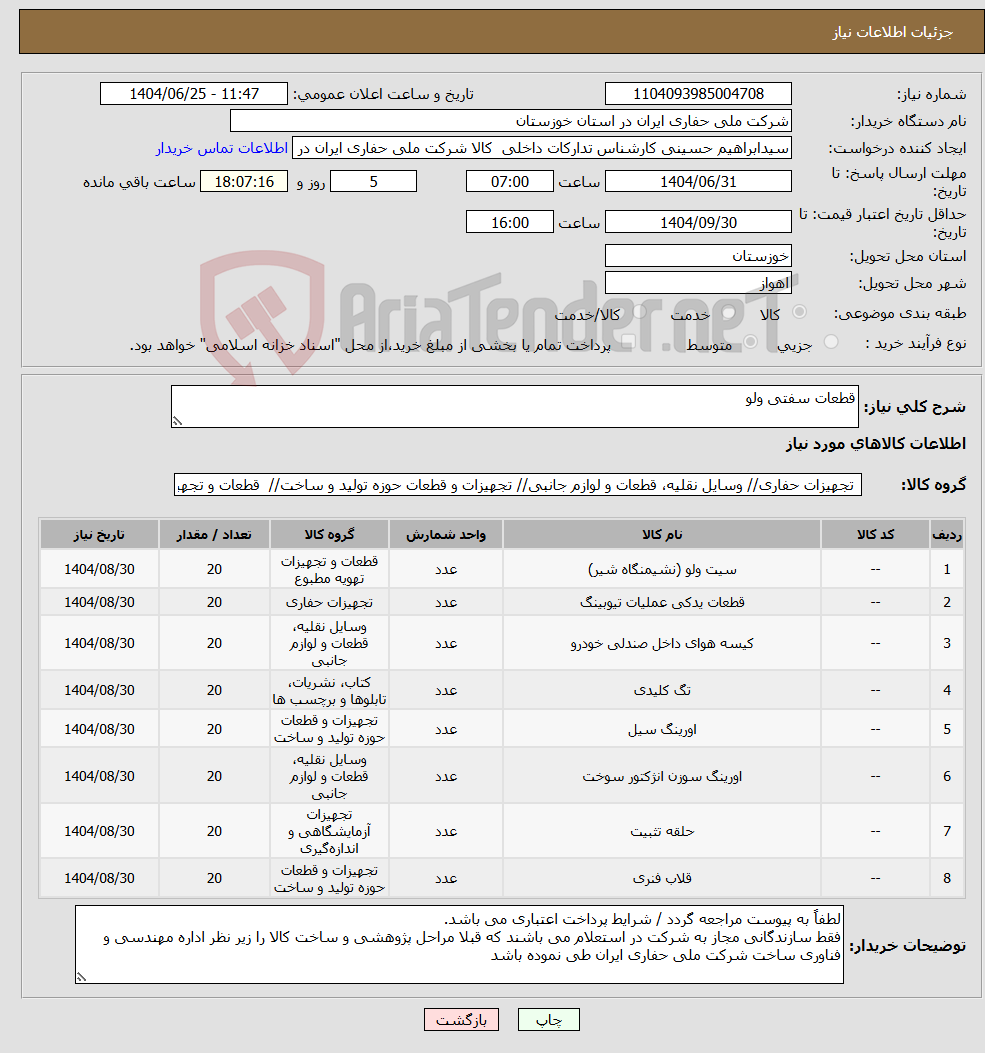
Task: Click the reply deadline date 1404/06/31 field
Action: point(698,181)
